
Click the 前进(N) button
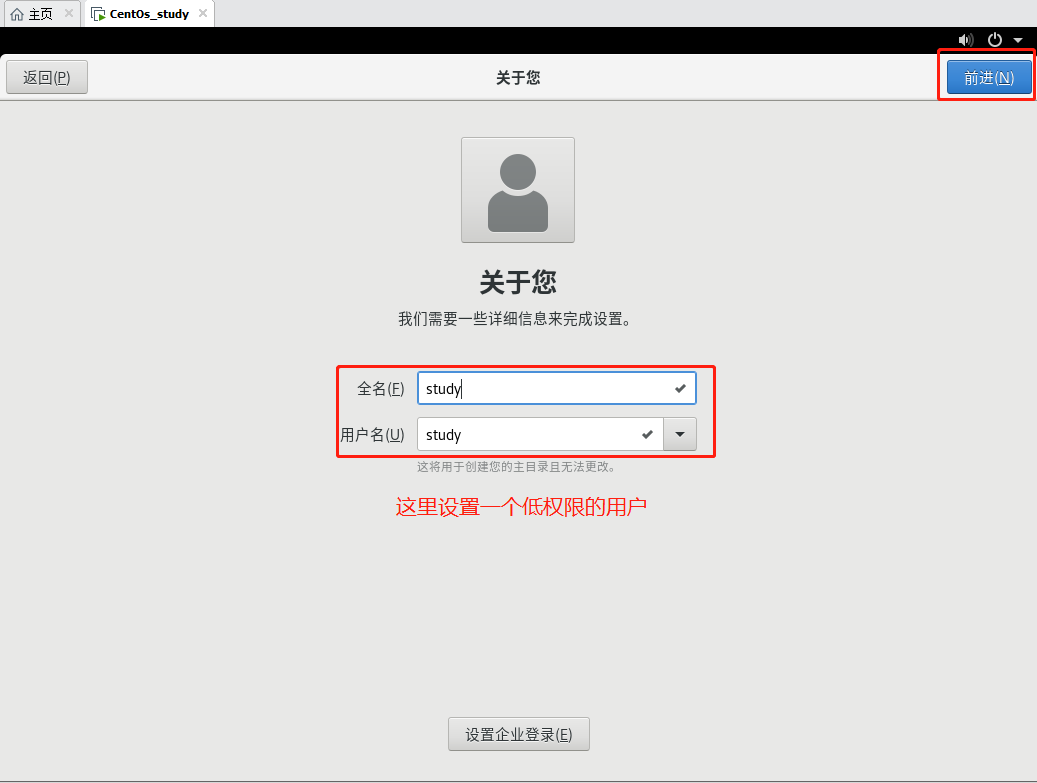coord(988,76)
